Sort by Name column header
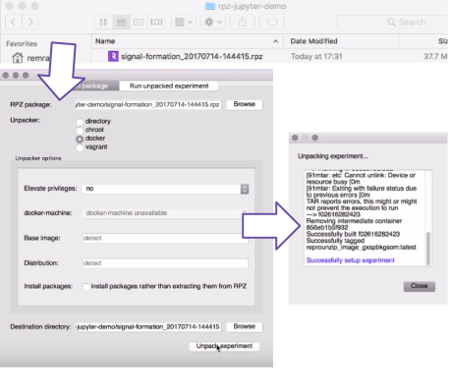 click(187, 41)
